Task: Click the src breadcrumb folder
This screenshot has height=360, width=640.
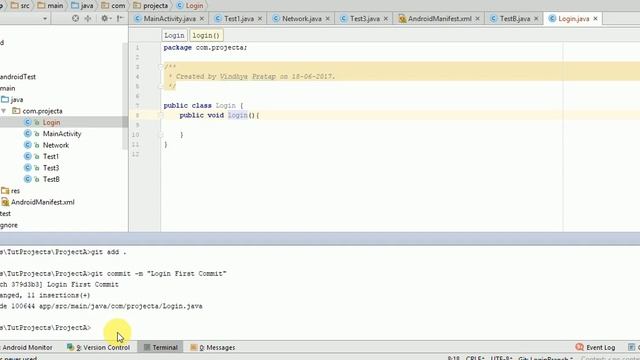Action: point(20,6)
